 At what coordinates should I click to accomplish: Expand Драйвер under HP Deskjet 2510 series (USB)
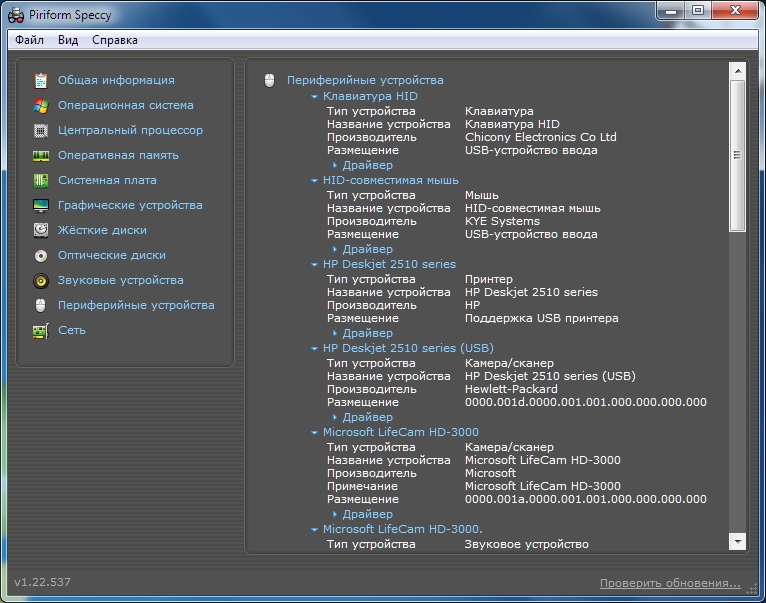pyautogui.click(x=335, y=418)
